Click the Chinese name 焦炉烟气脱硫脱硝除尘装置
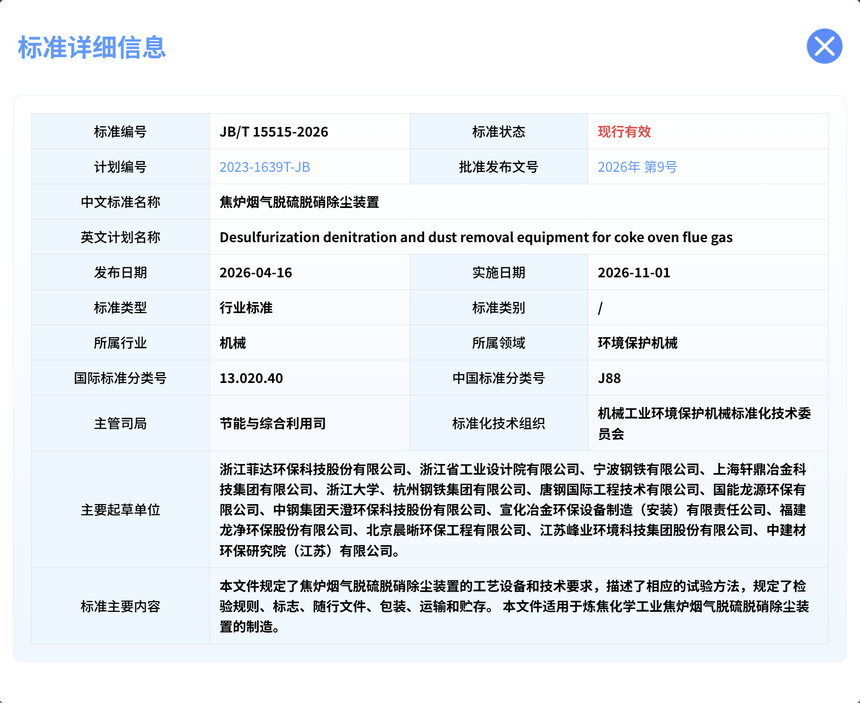 [x=299, y=202]
